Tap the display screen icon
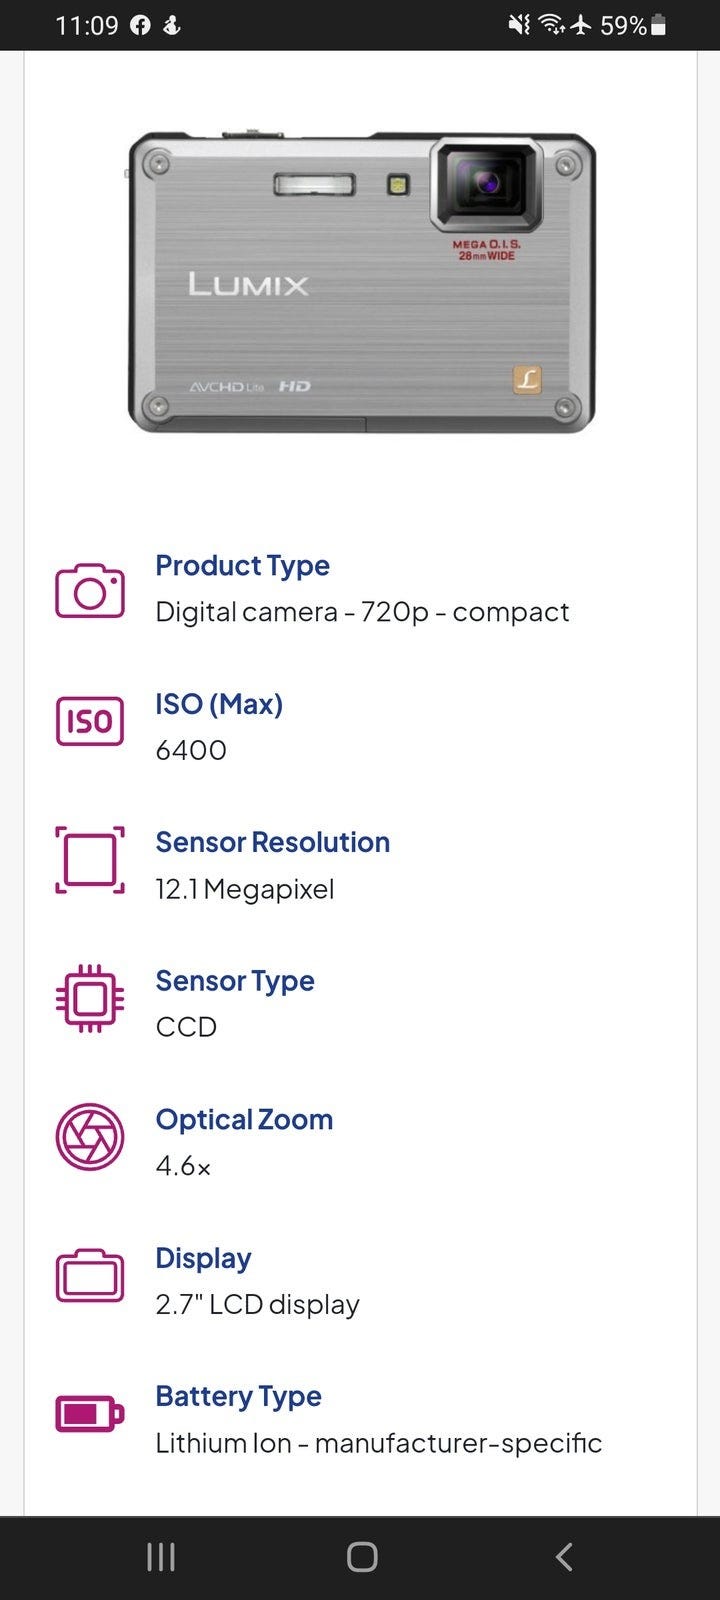 (x=90, y=1276)
